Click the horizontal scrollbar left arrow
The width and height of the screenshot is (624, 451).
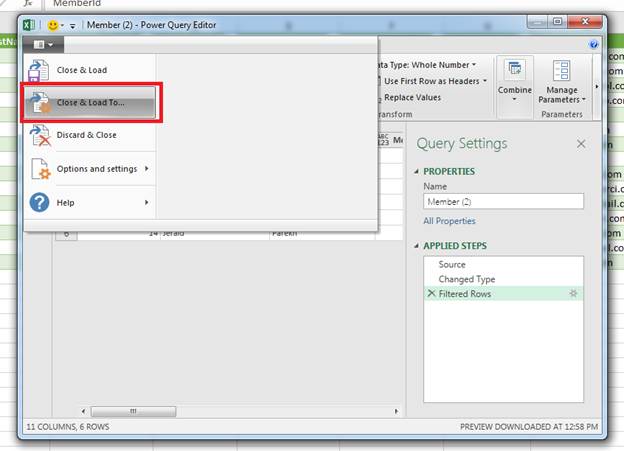pos(83,411)
